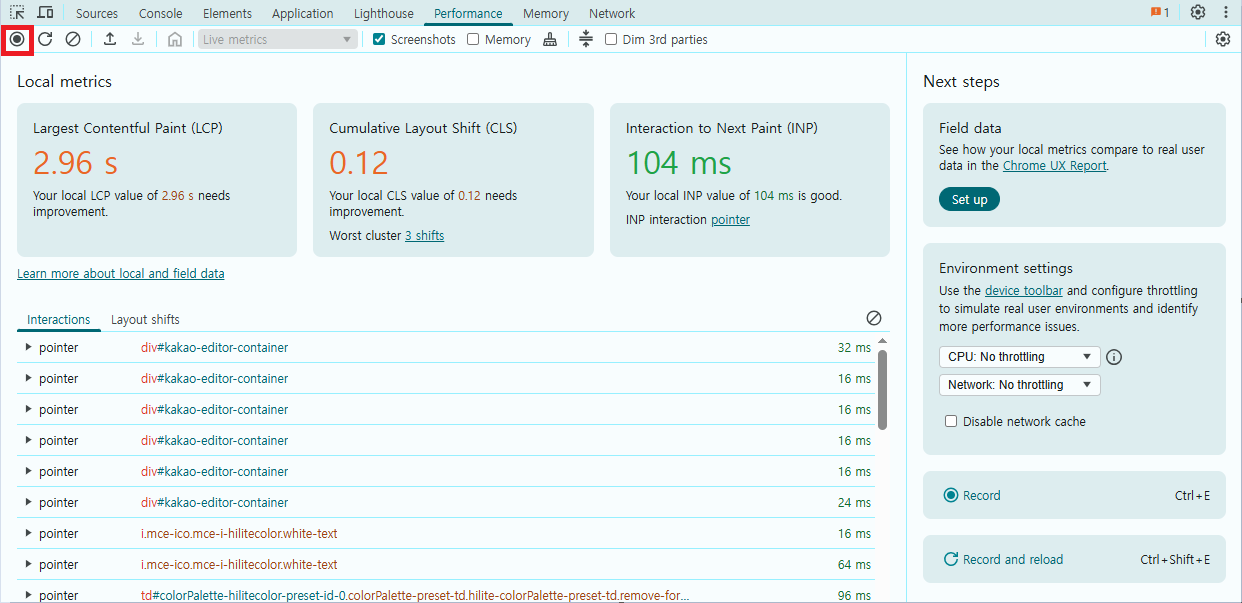Click the INP interaction pointer link
This screenshot has height=603, width=1242.
point(730,220)
